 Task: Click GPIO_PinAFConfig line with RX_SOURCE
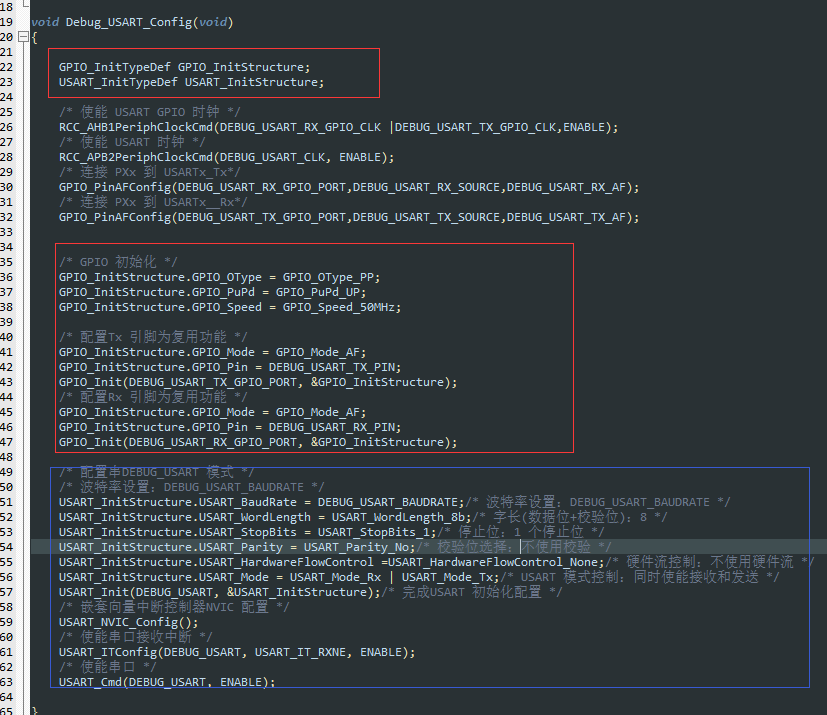[x=349, y=187]
